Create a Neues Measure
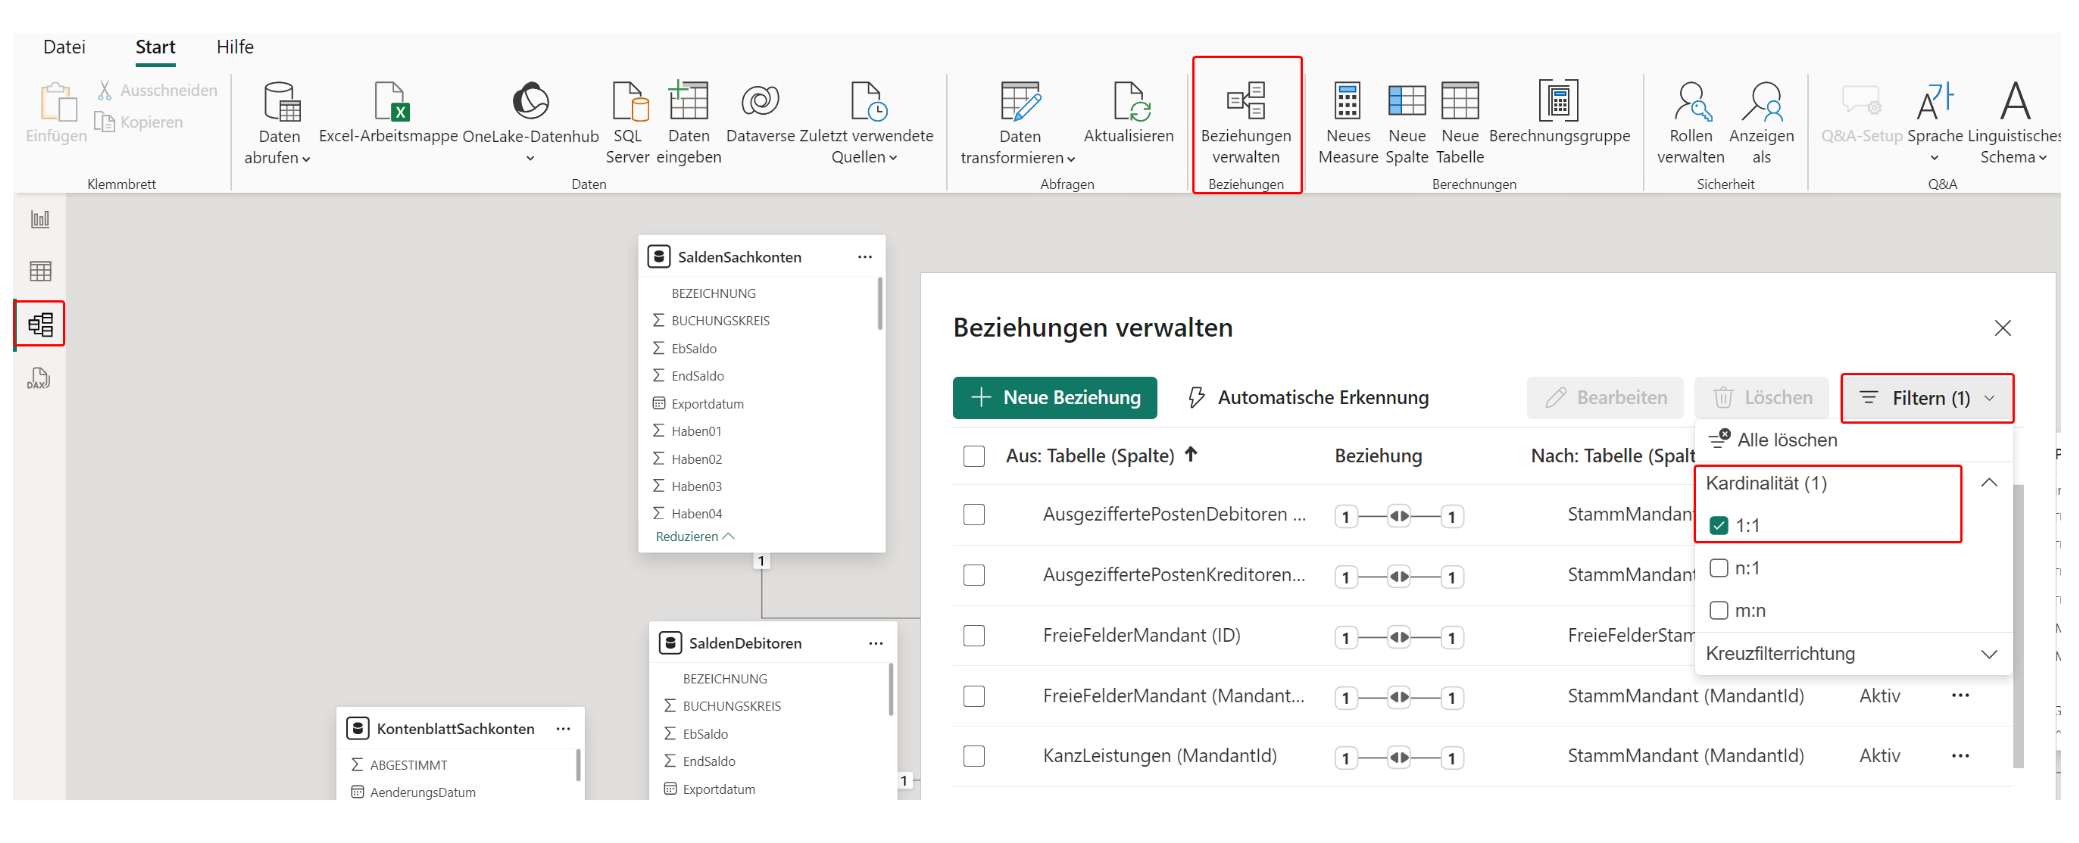The width and height of the screenshot is (2079, 843). coord(1348,122)
